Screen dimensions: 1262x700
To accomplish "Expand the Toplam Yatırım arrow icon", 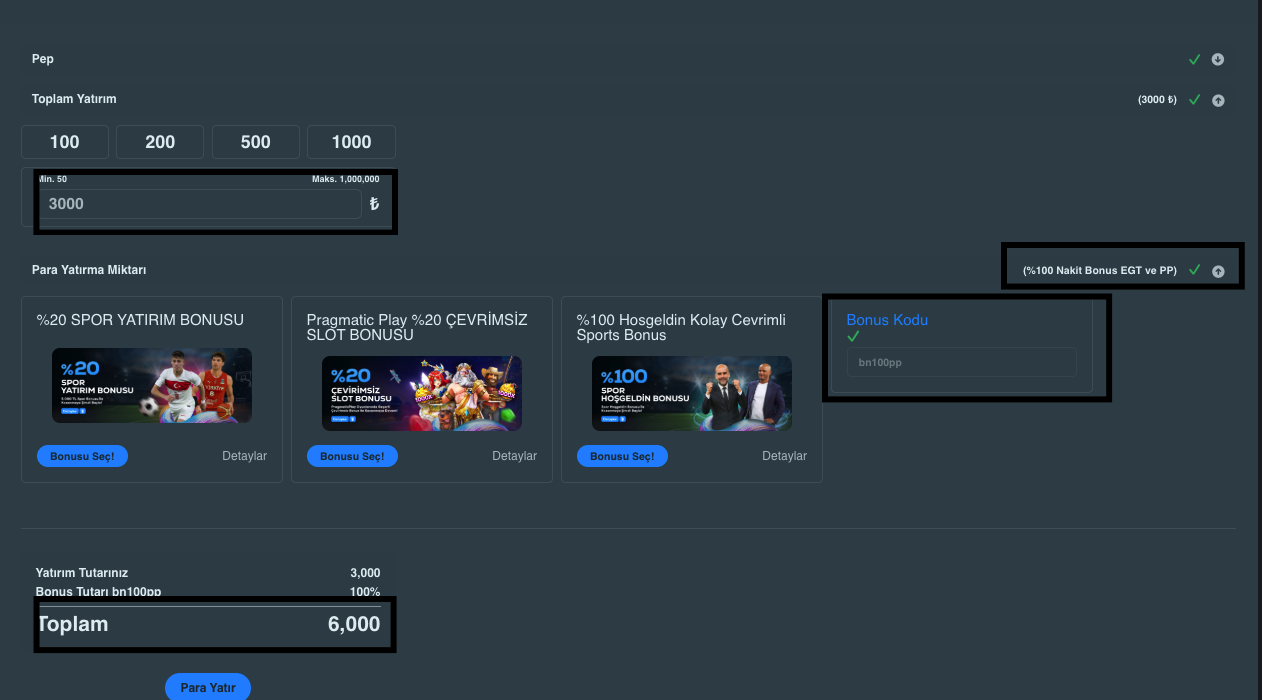I will pos(1218,100).
